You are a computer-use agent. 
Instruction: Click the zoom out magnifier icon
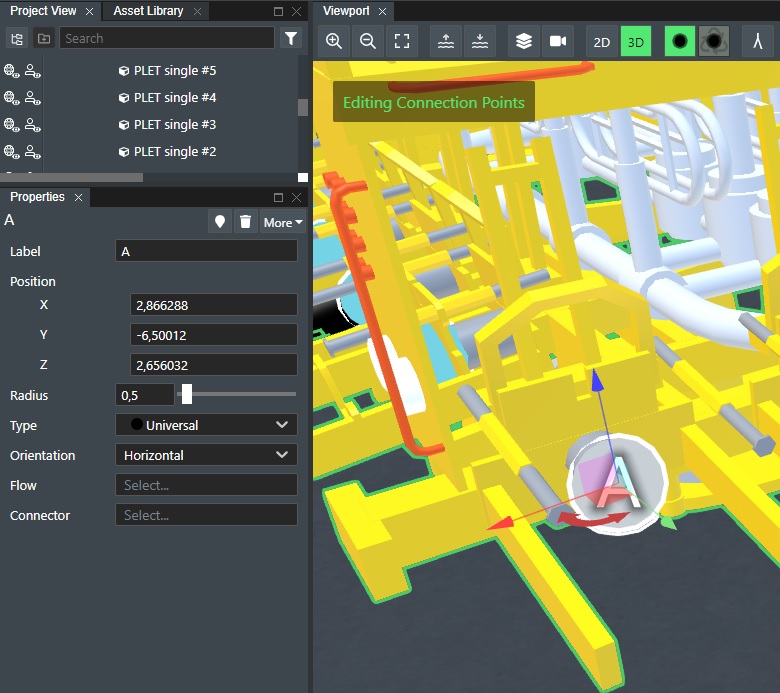click(x=368, y=41)
